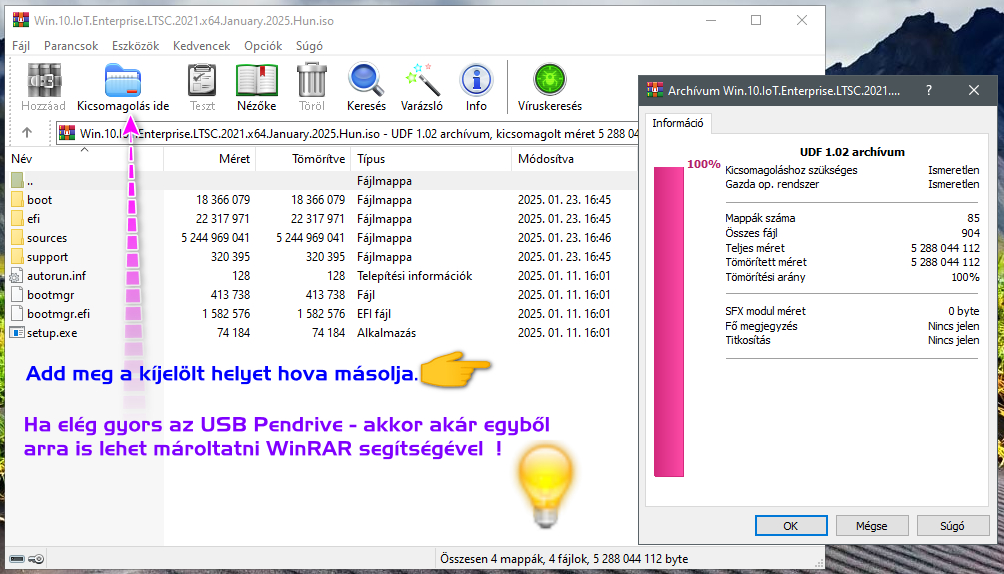Open the Kedvencek menu
Screen dimensions: 1004x574
pos(201,46)
